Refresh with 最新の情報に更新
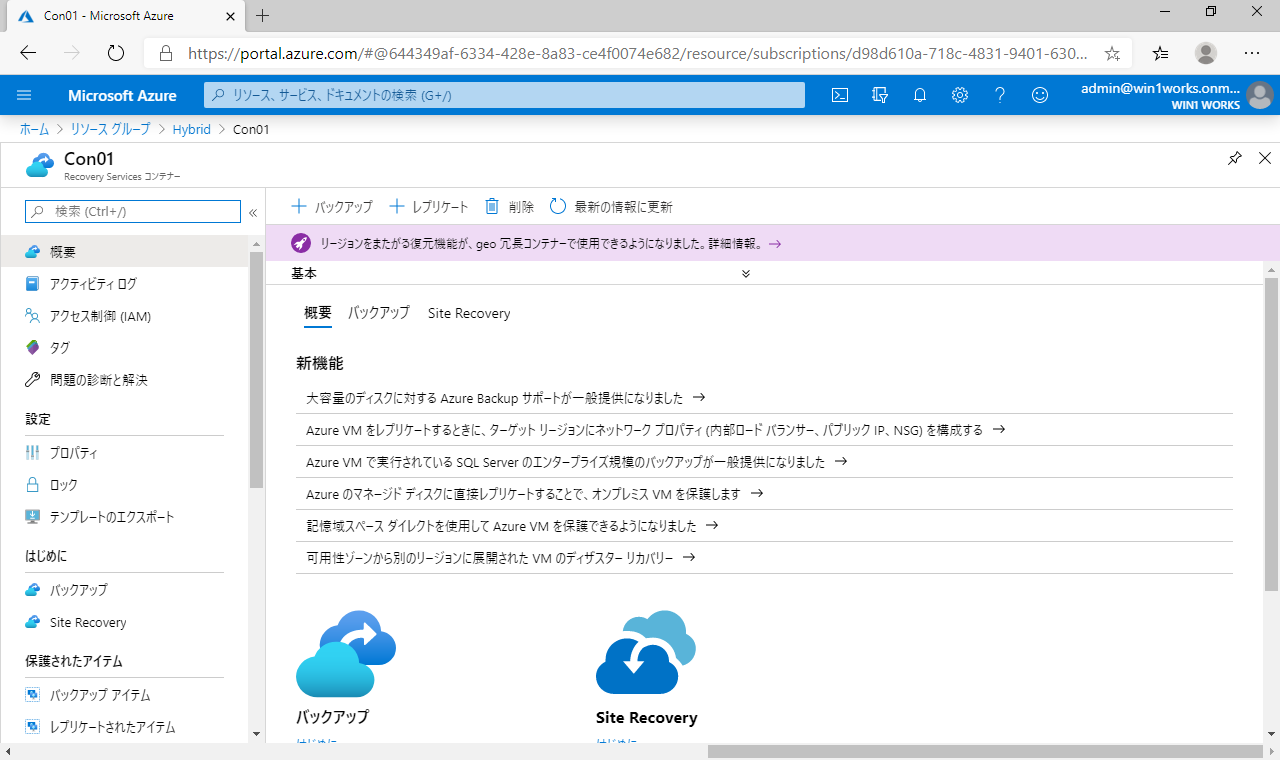Viewport: 1280px width, 760px height. tap(611, 207)
